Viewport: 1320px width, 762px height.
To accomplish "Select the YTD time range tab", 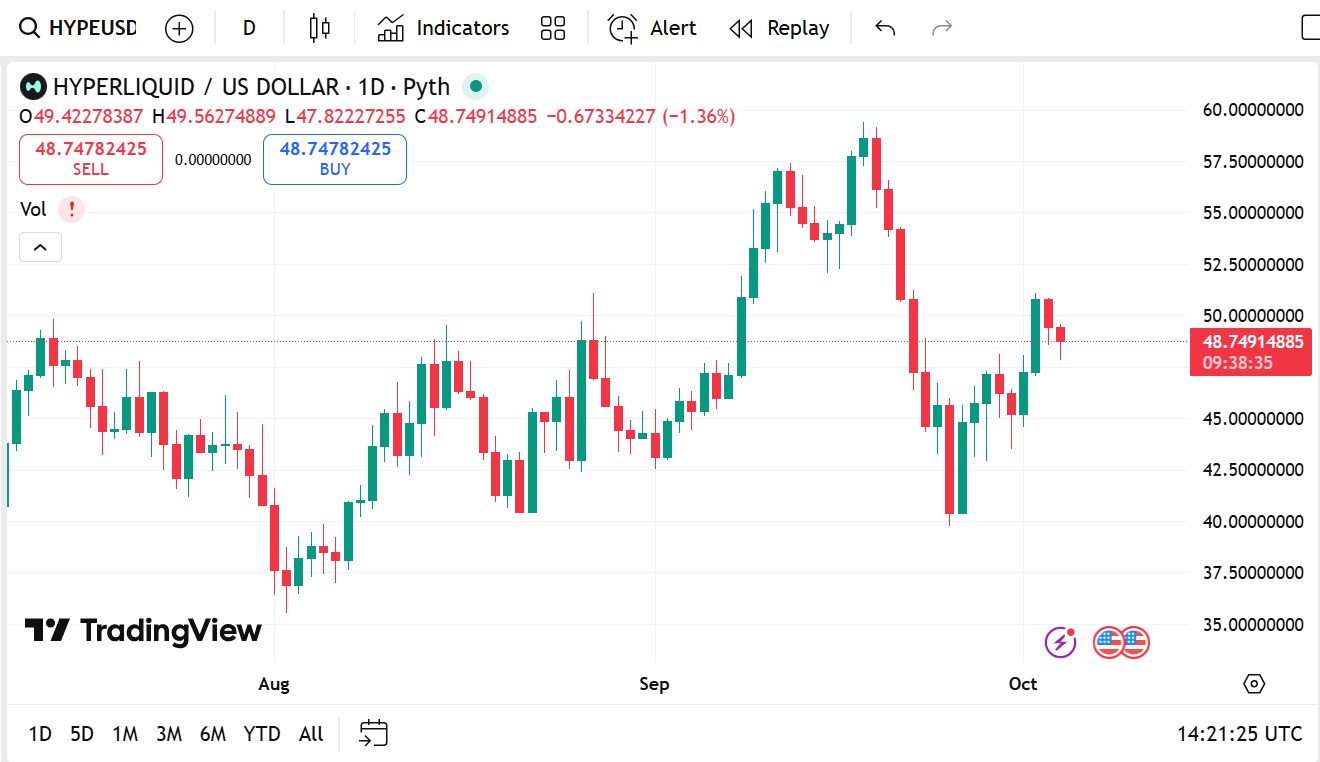I will tap(262, 734).
